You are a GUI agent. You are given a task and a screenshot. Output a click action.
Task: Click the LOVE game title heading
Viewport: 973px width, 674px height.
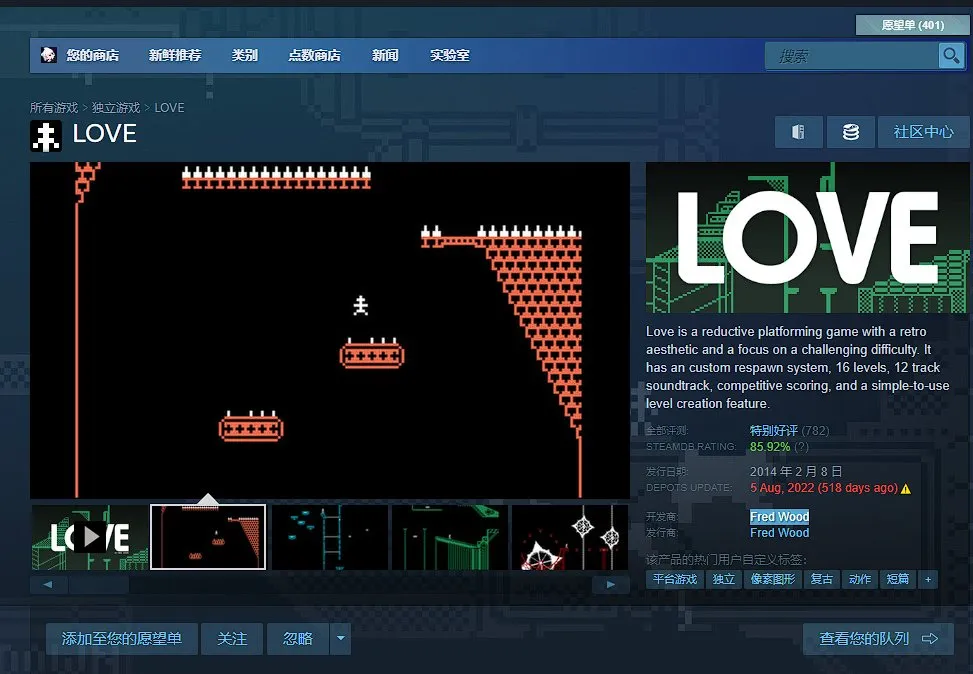(105, 133)
